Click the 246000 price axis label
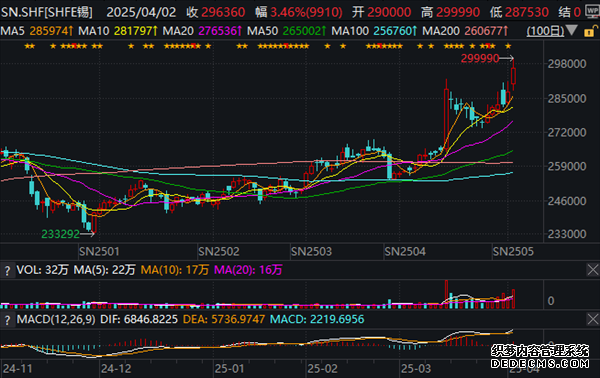 point(567,201)
